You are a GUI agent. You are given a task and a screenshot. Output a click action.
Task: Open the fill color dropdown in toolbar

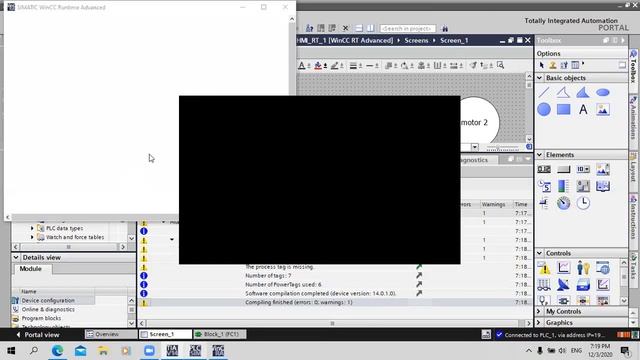325,65
